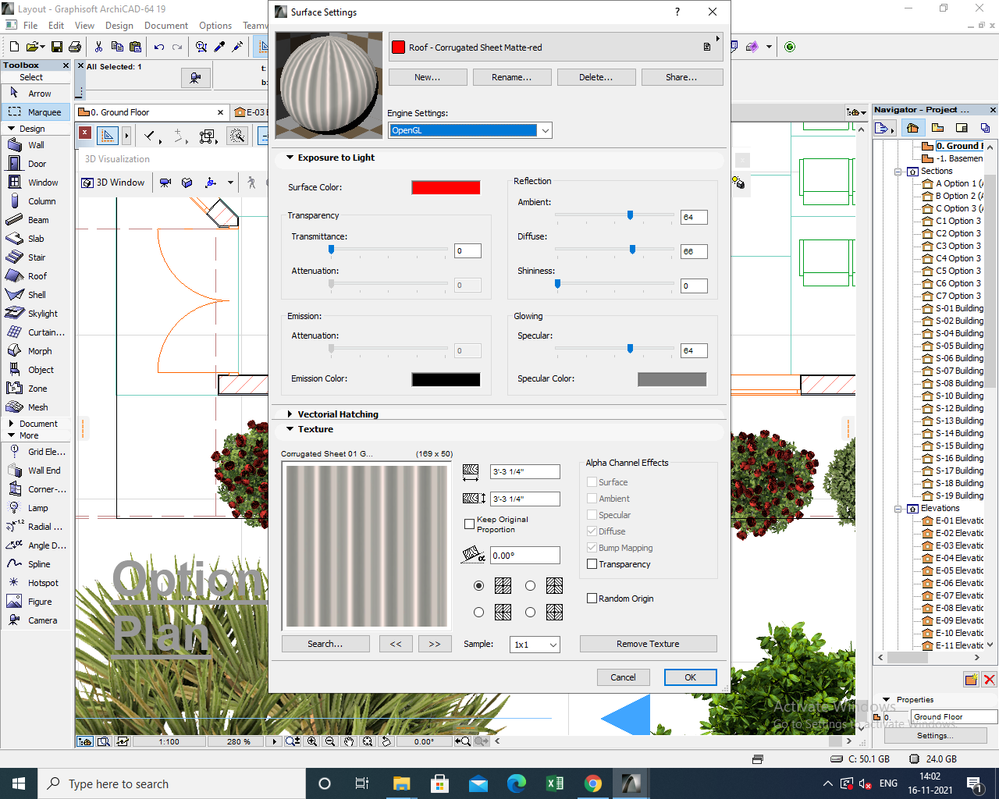This screenshot has height=799, width=999.
Task: Click the New... surface button
Action: point(427,77)
